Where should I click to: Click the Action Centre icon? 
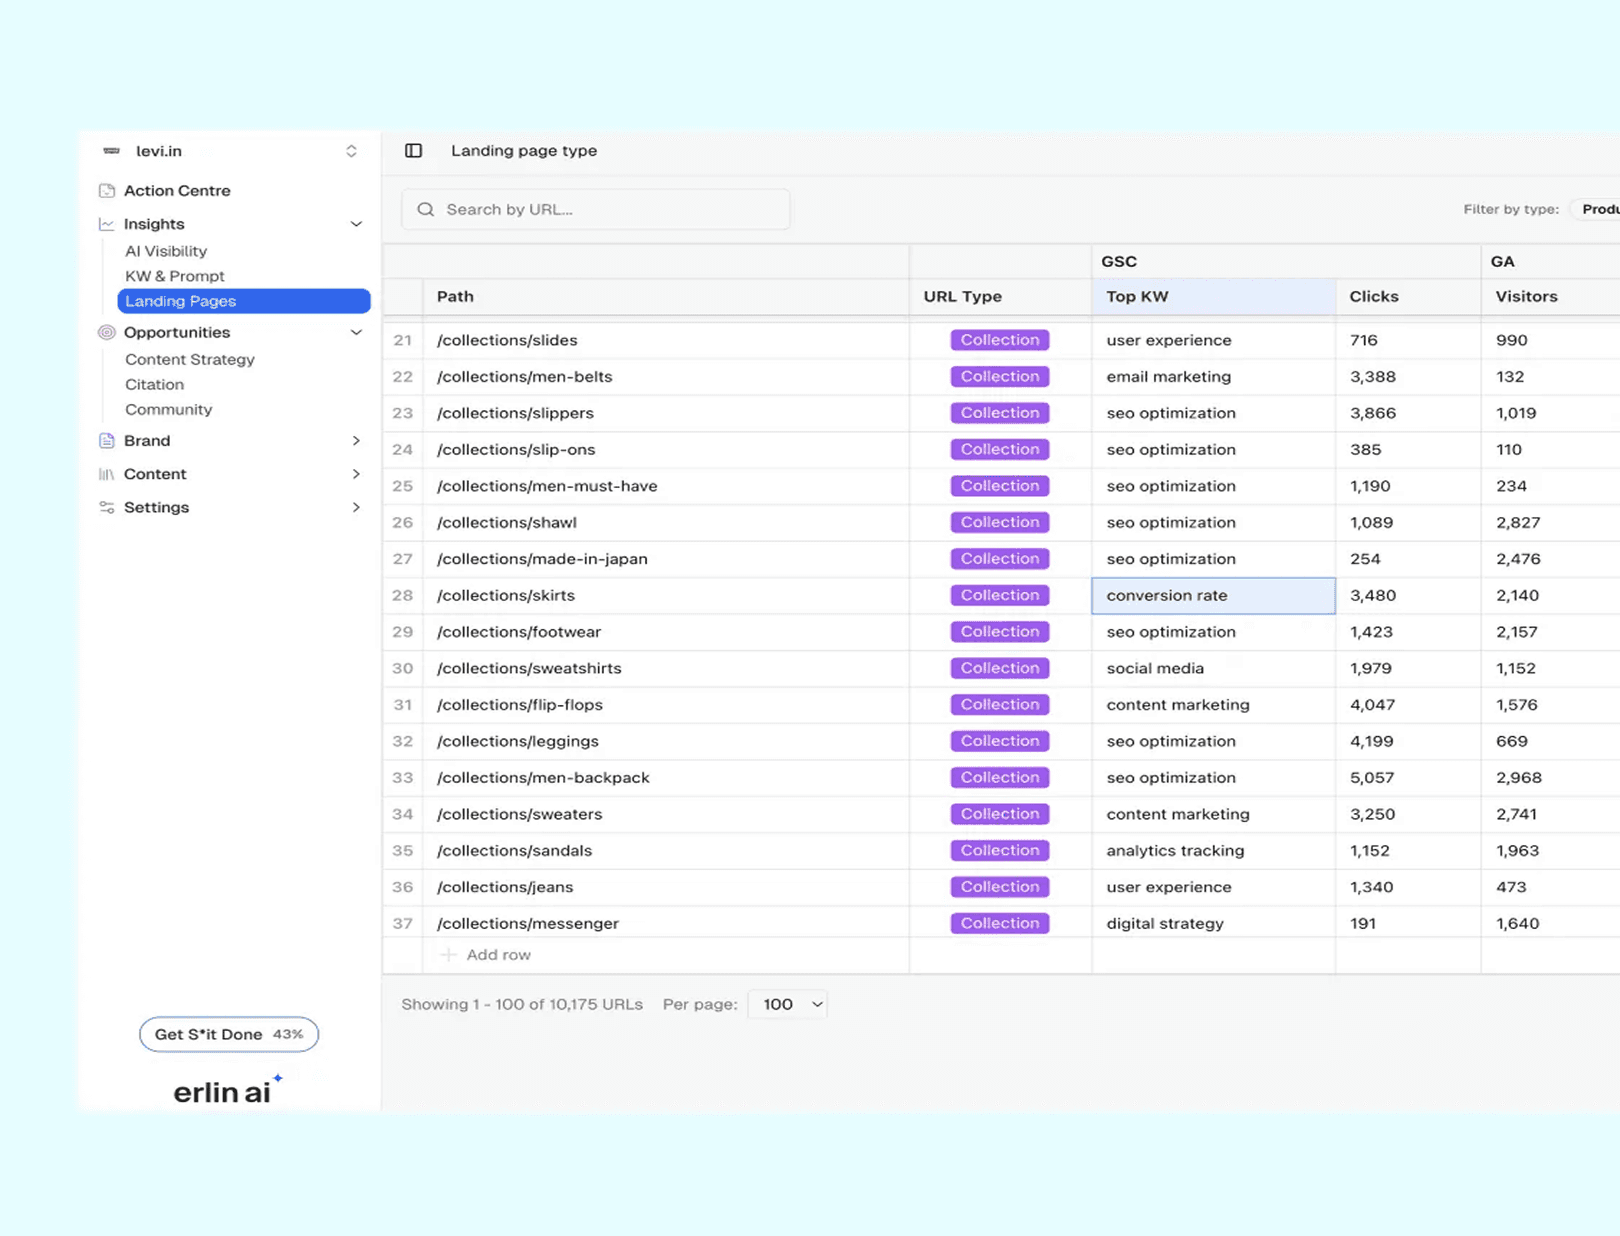[x=107, y=190]
